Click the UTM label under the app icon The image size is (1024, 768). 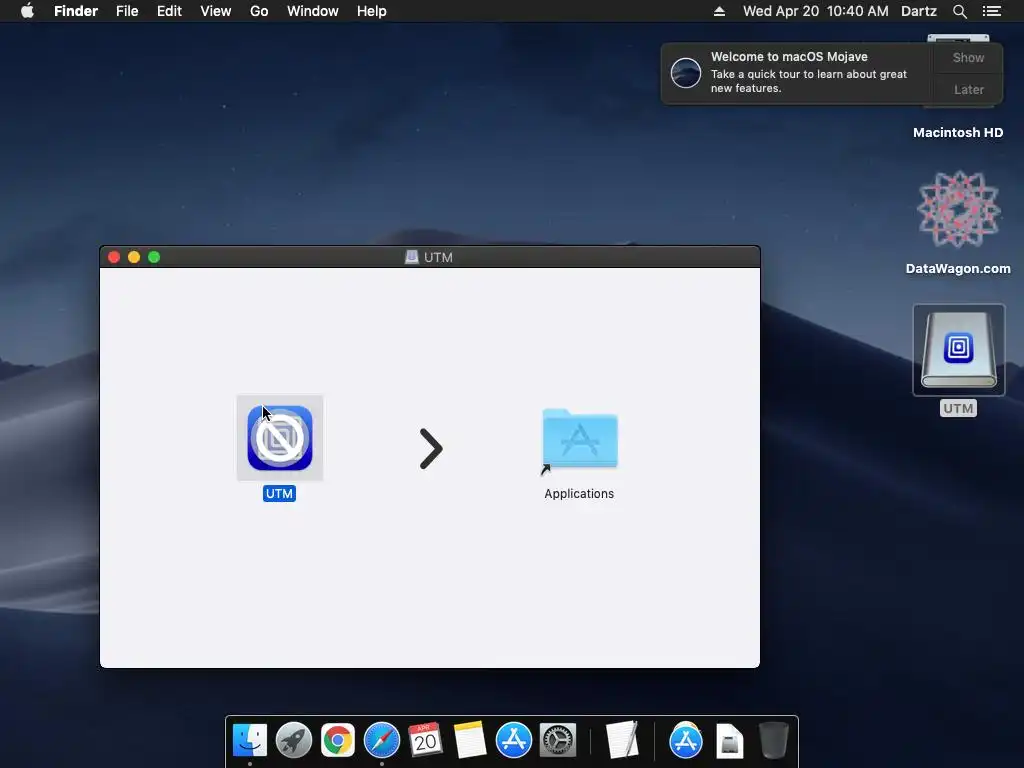click(280, 494)
